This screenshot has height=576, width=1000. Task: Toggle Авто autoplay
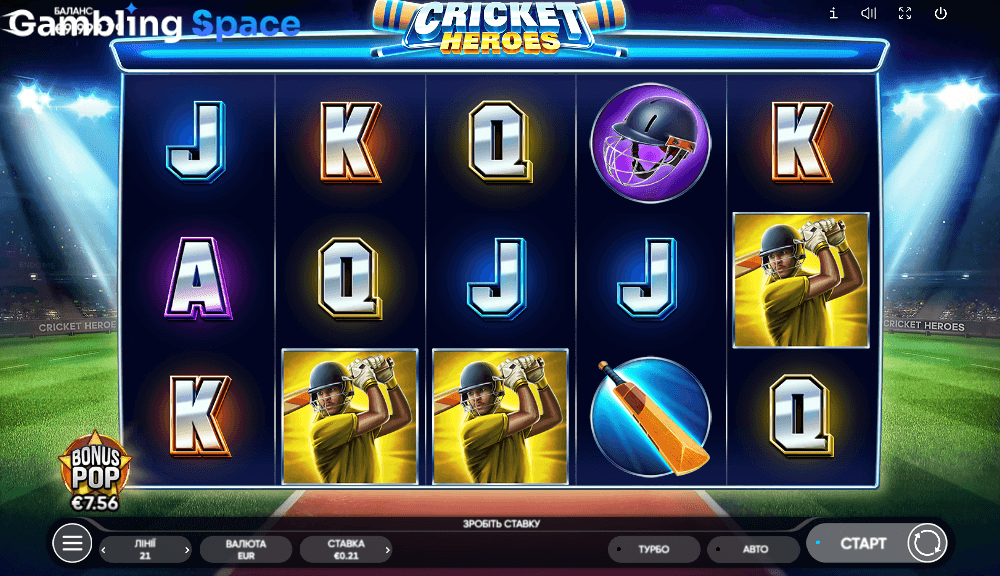click(x=754, y=549)
